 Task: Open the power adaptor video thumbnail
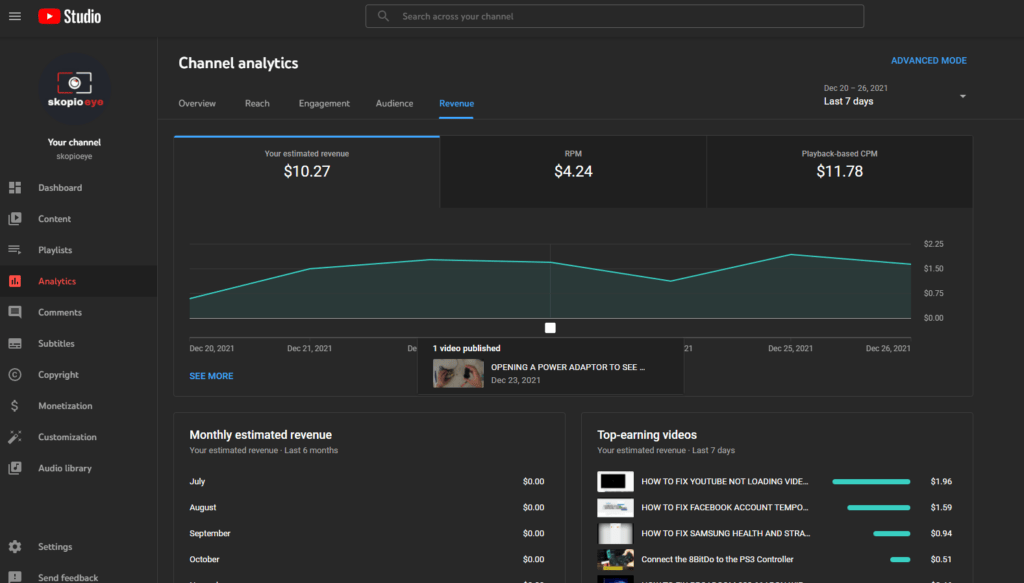pos(458,373)
